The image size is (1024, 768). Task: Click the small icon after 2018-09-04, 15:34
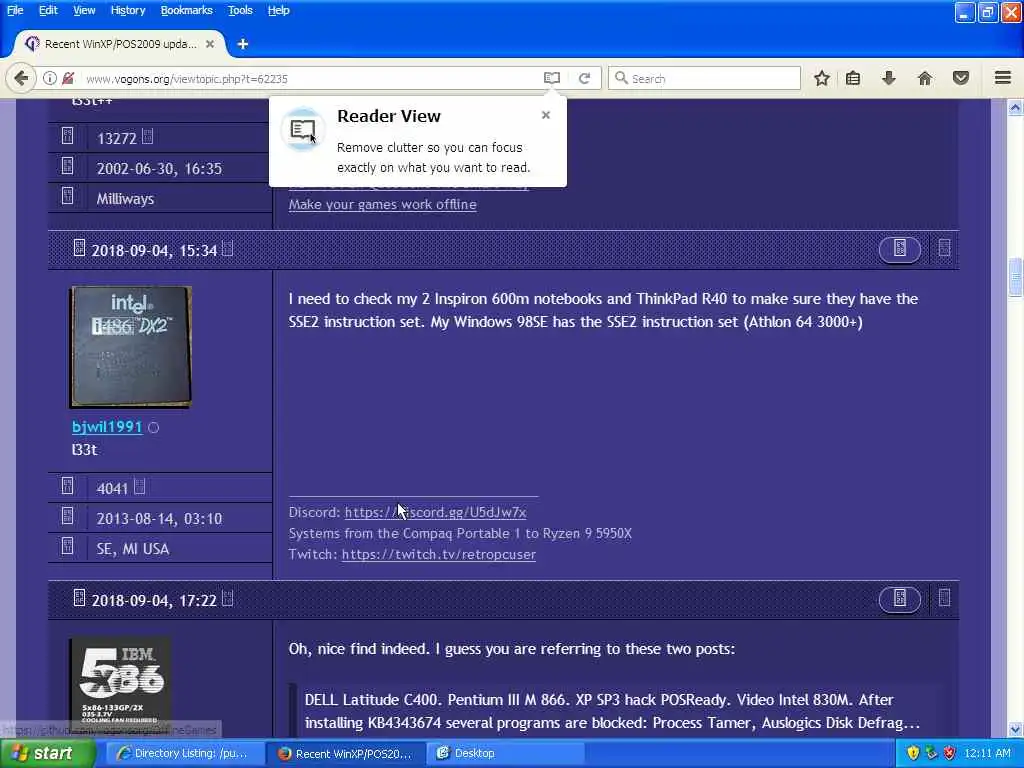[227, 248]
